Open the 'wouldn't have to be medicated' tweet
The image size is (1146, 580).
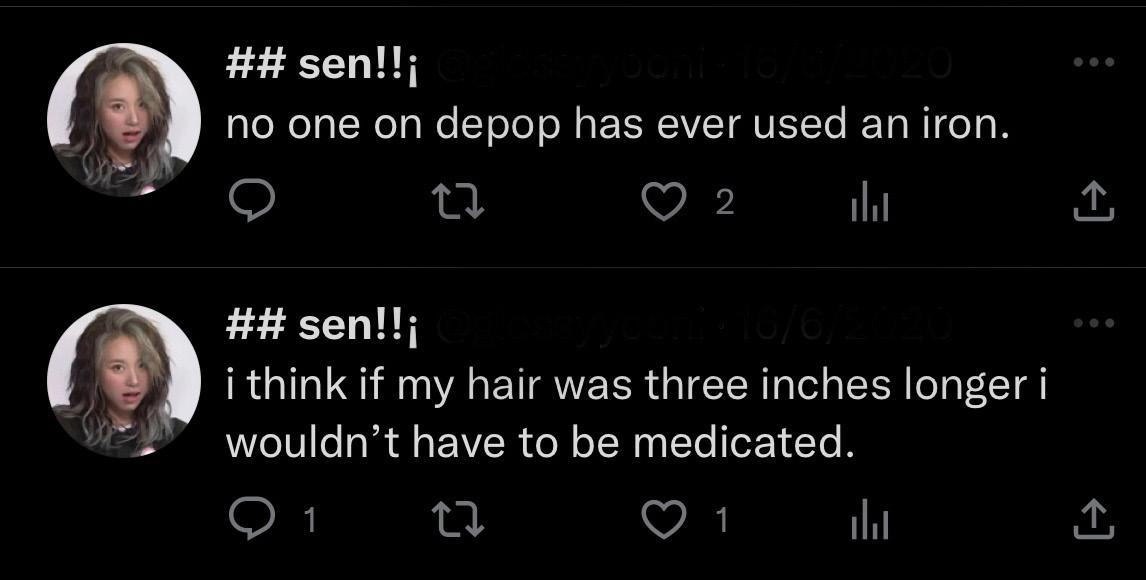click(540, 441)
